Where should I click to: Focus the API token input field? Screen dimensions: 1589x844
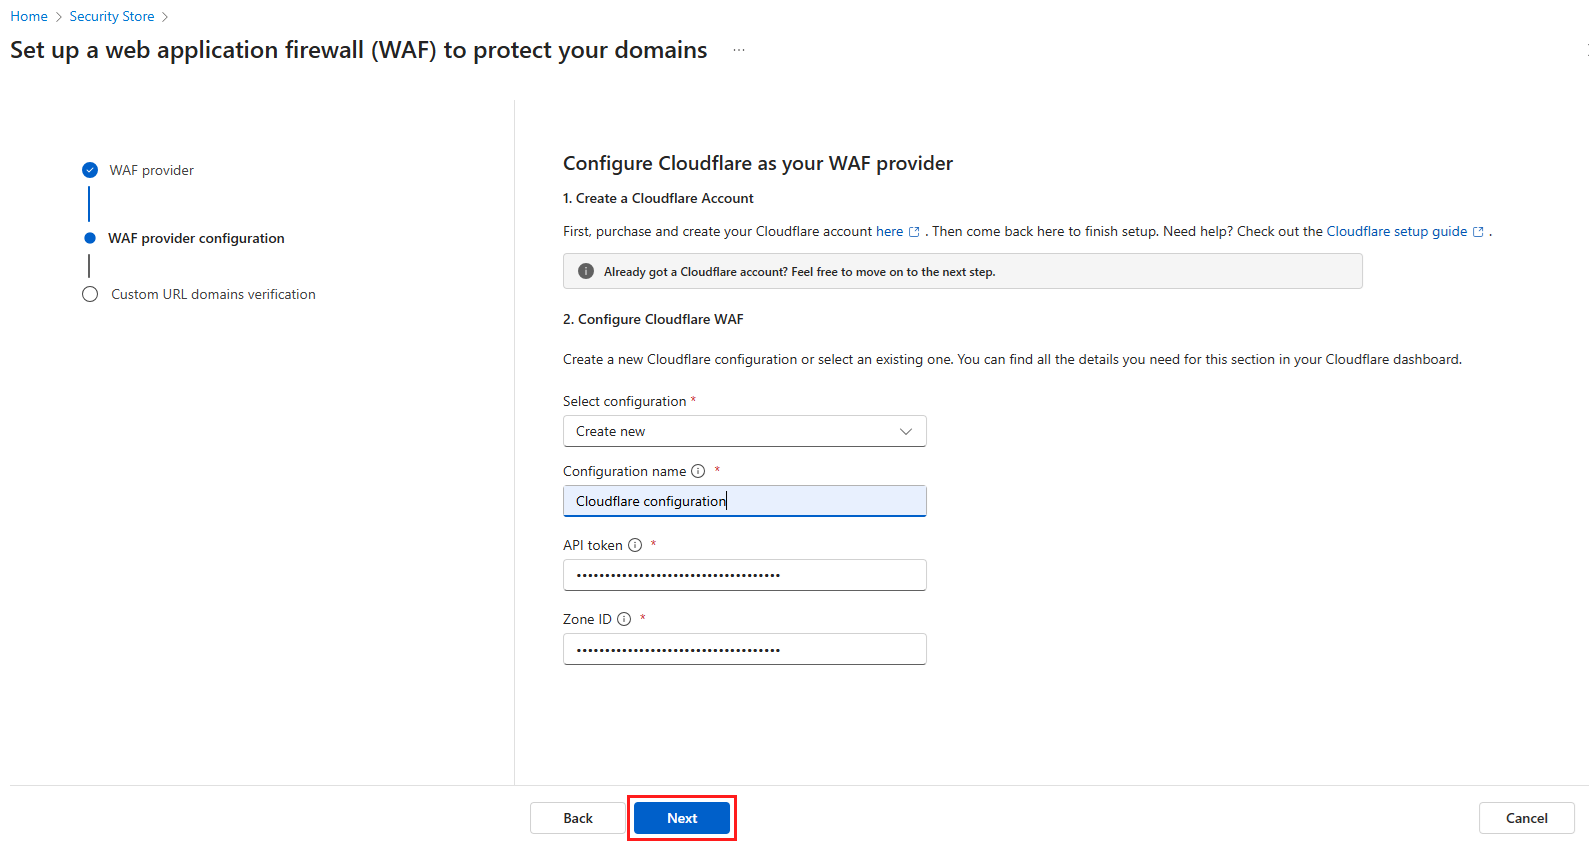(744, 575)
